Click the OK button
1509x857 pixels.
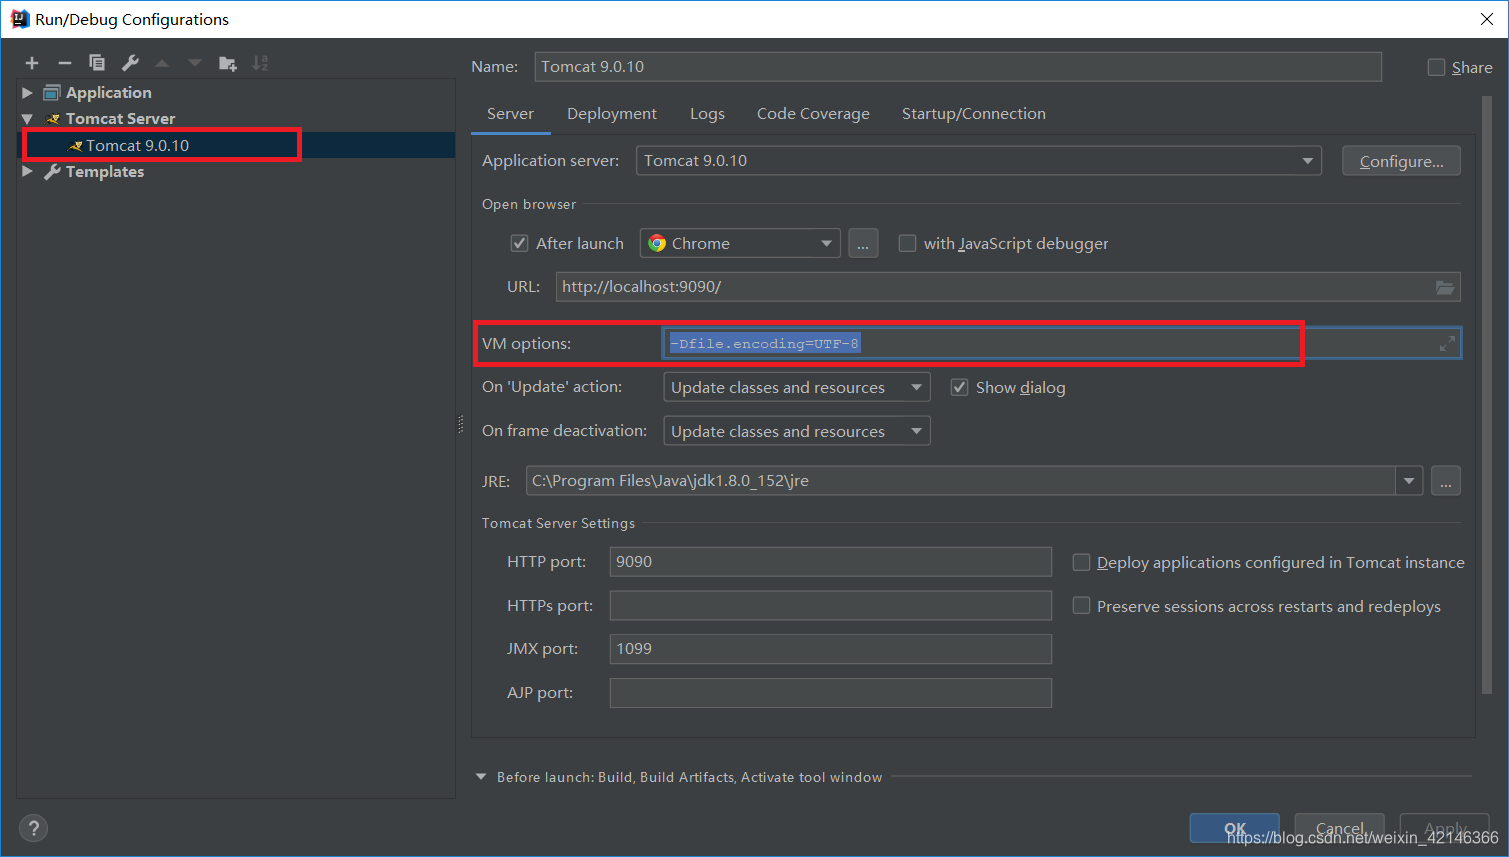[x=1235, y=828]
